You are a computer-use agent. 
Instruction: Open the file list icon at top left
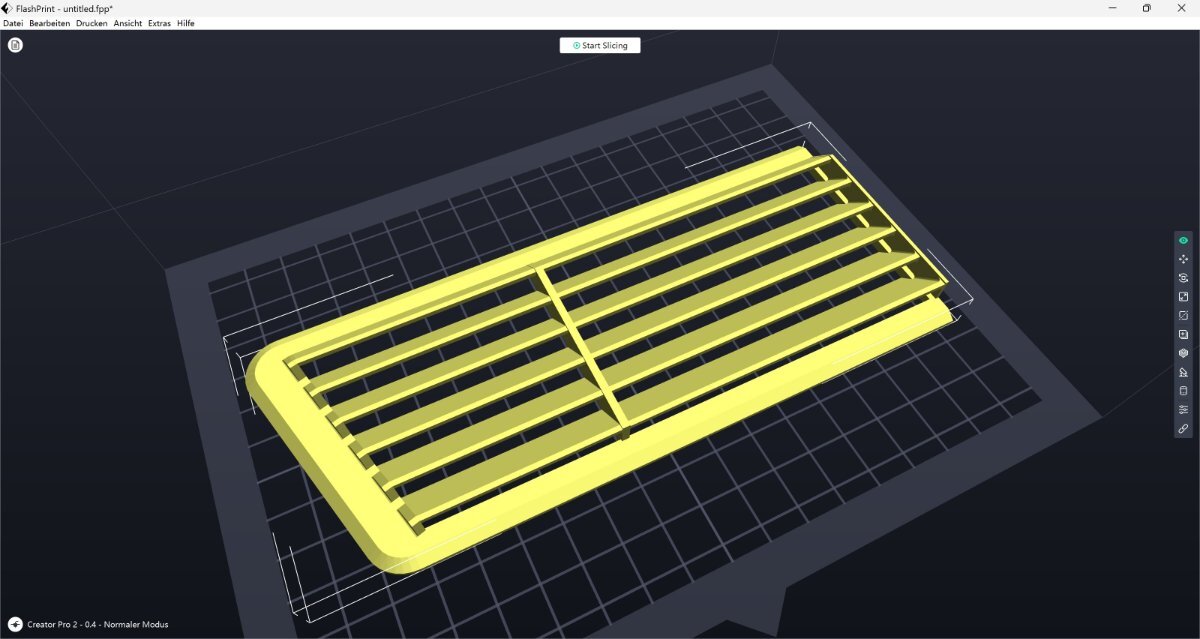(15, 45)
